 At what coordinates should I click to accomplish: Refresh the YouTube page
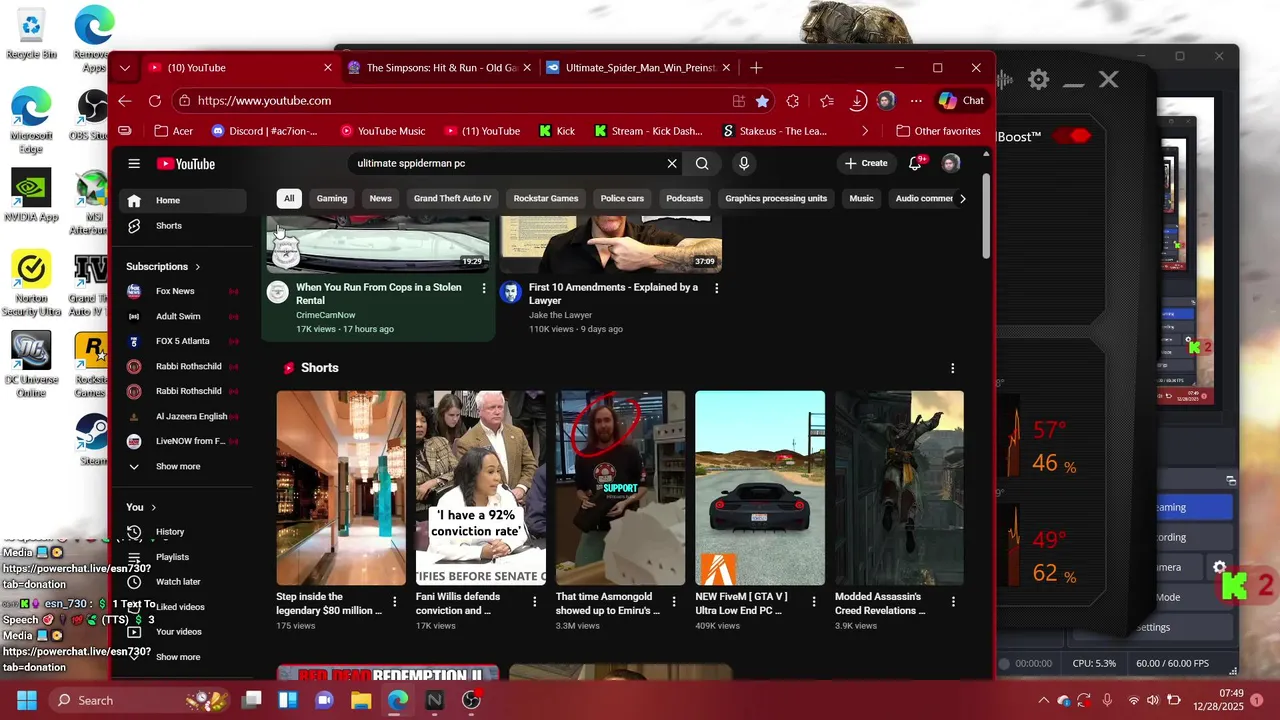coord(155,101)
